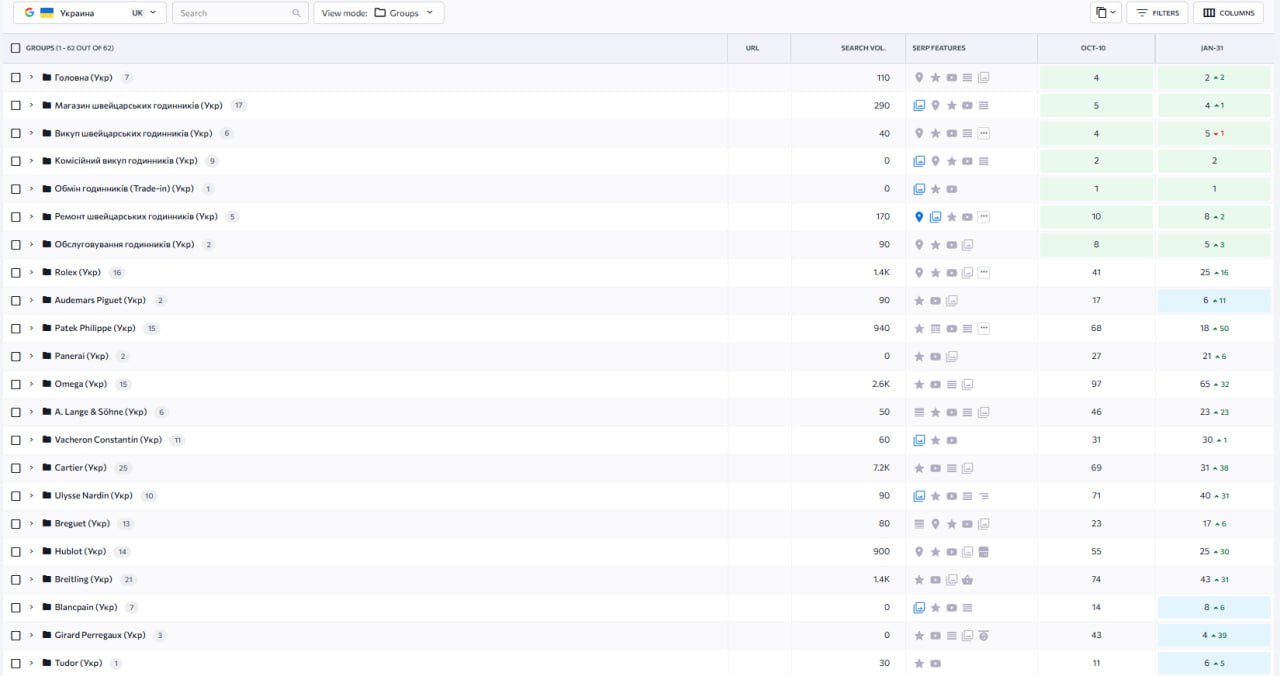Sort by the Search Vol. column header
1280x676 pixels.
click(863, 48)
